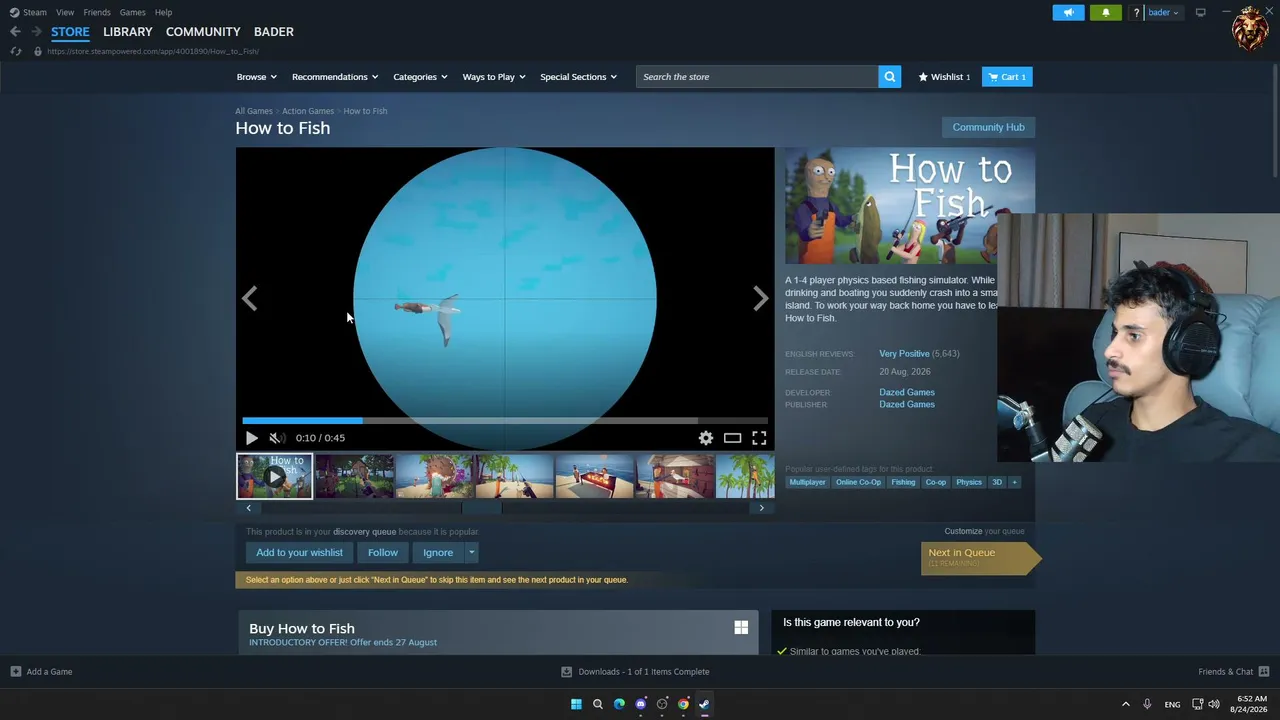Select the forest cabin screenshot thumbnail
This screenshot has width=1280, height=720.
pyautogui.click(x=355, y=476)
